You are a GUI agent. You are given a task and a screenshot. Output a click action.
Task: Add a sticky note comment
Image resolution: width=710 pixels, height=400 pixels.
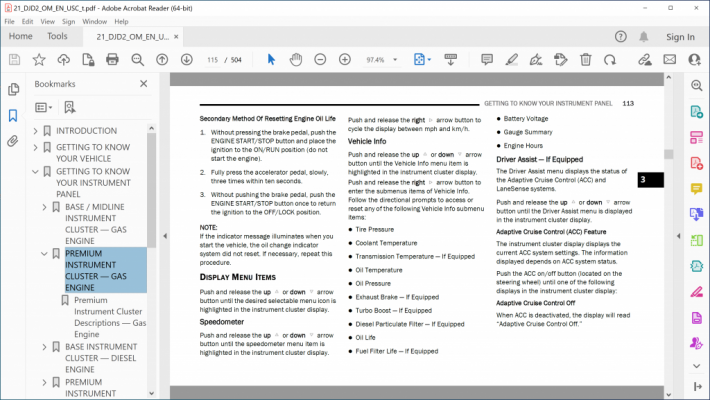pos(487,59)
